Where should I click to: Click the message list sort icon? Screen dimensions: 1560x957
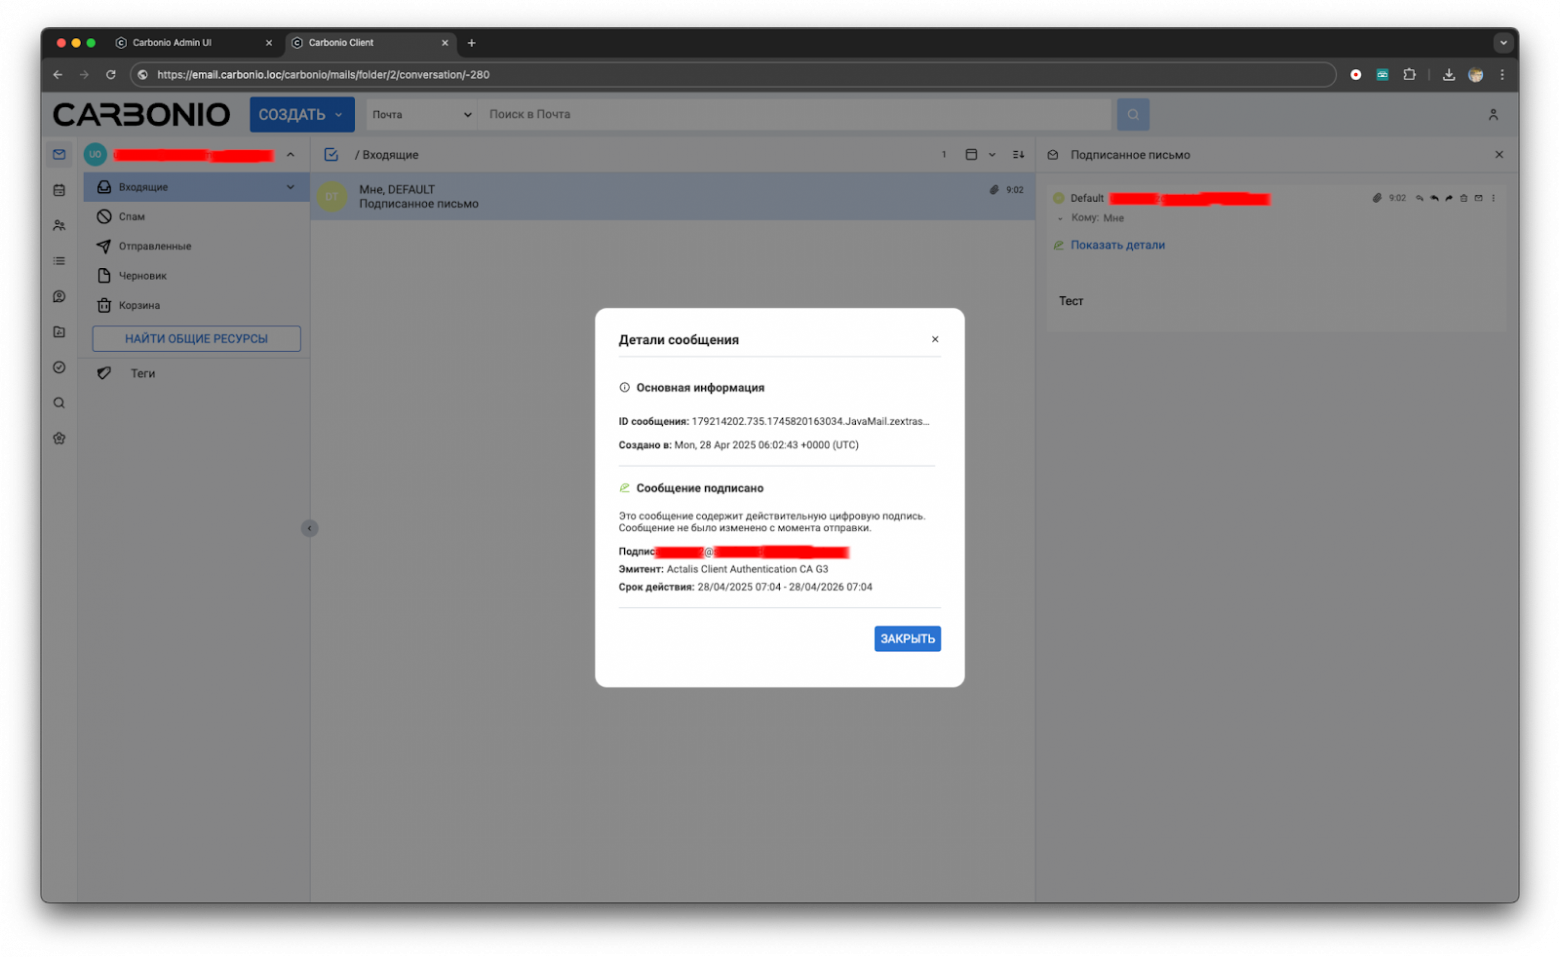pyautogui.click(x=1018, y=155)
